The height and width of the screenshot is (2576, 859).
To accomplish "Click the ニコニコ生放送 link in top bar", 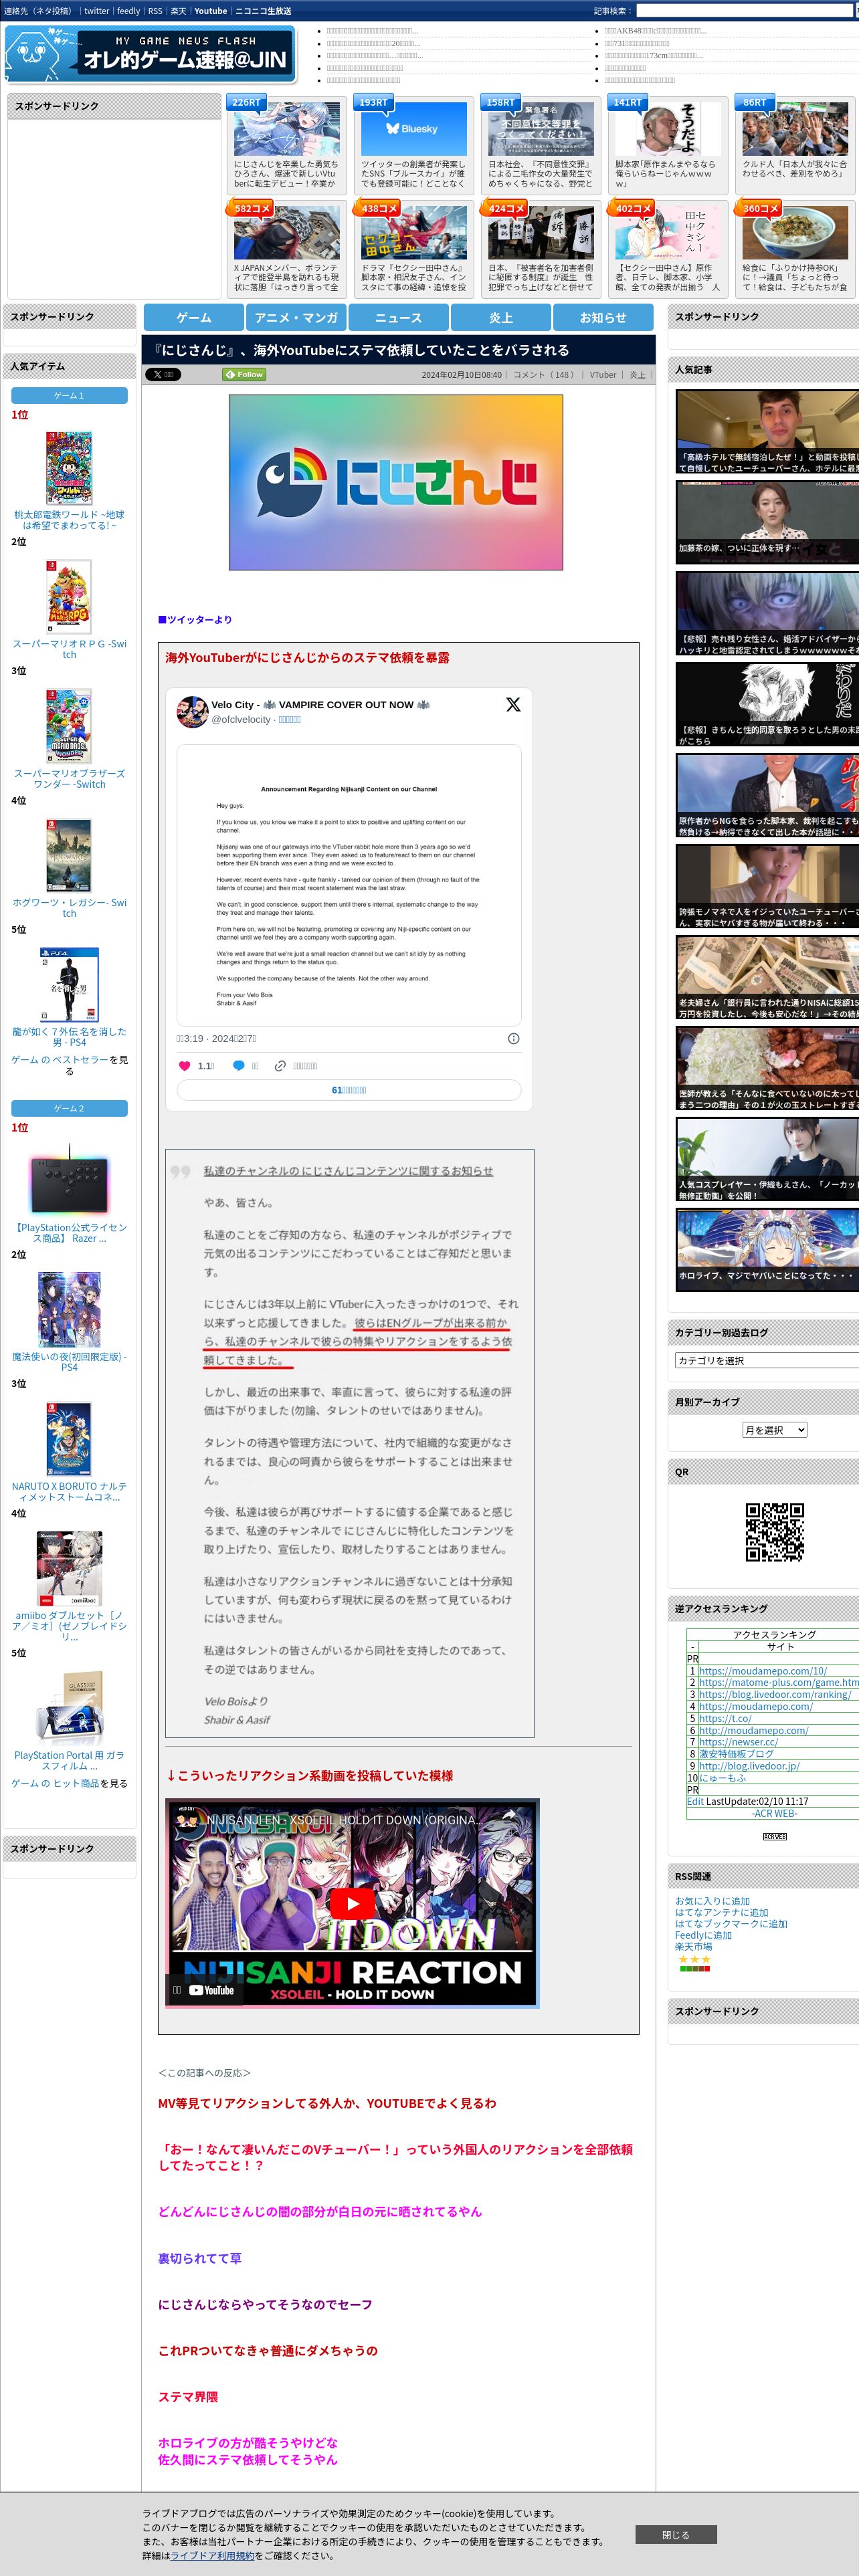I will (263, 11).
